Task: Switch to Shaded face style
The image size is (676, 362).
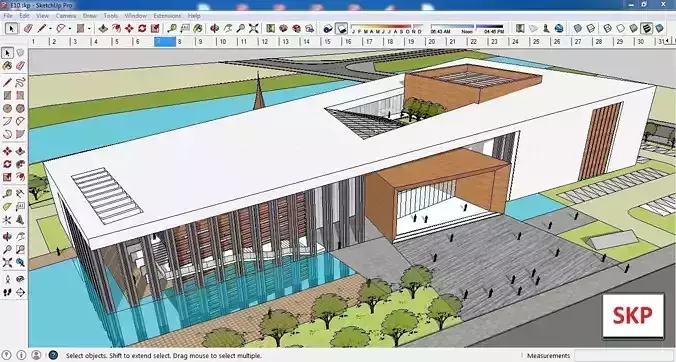Action: coord(633,28)
